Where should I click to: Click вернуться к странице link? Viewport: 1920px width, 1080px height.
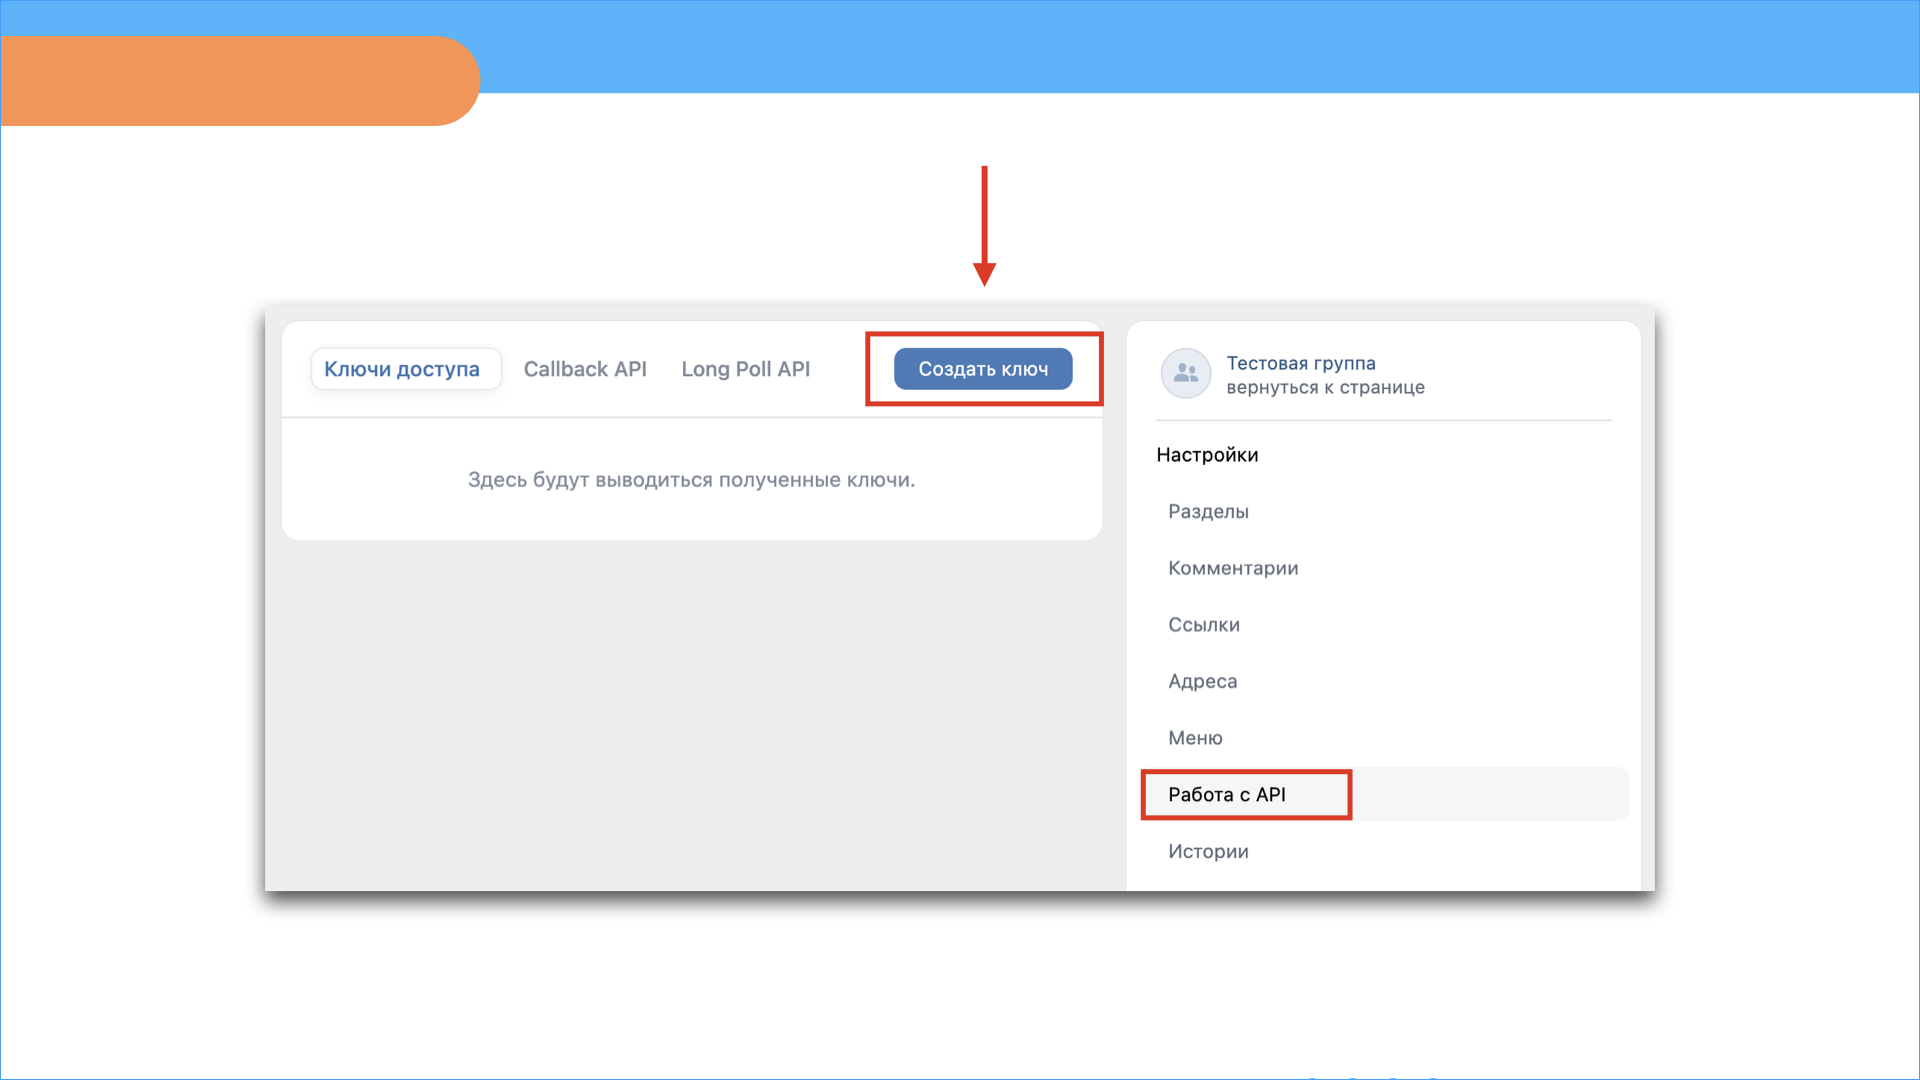(x=1325, y=387)
